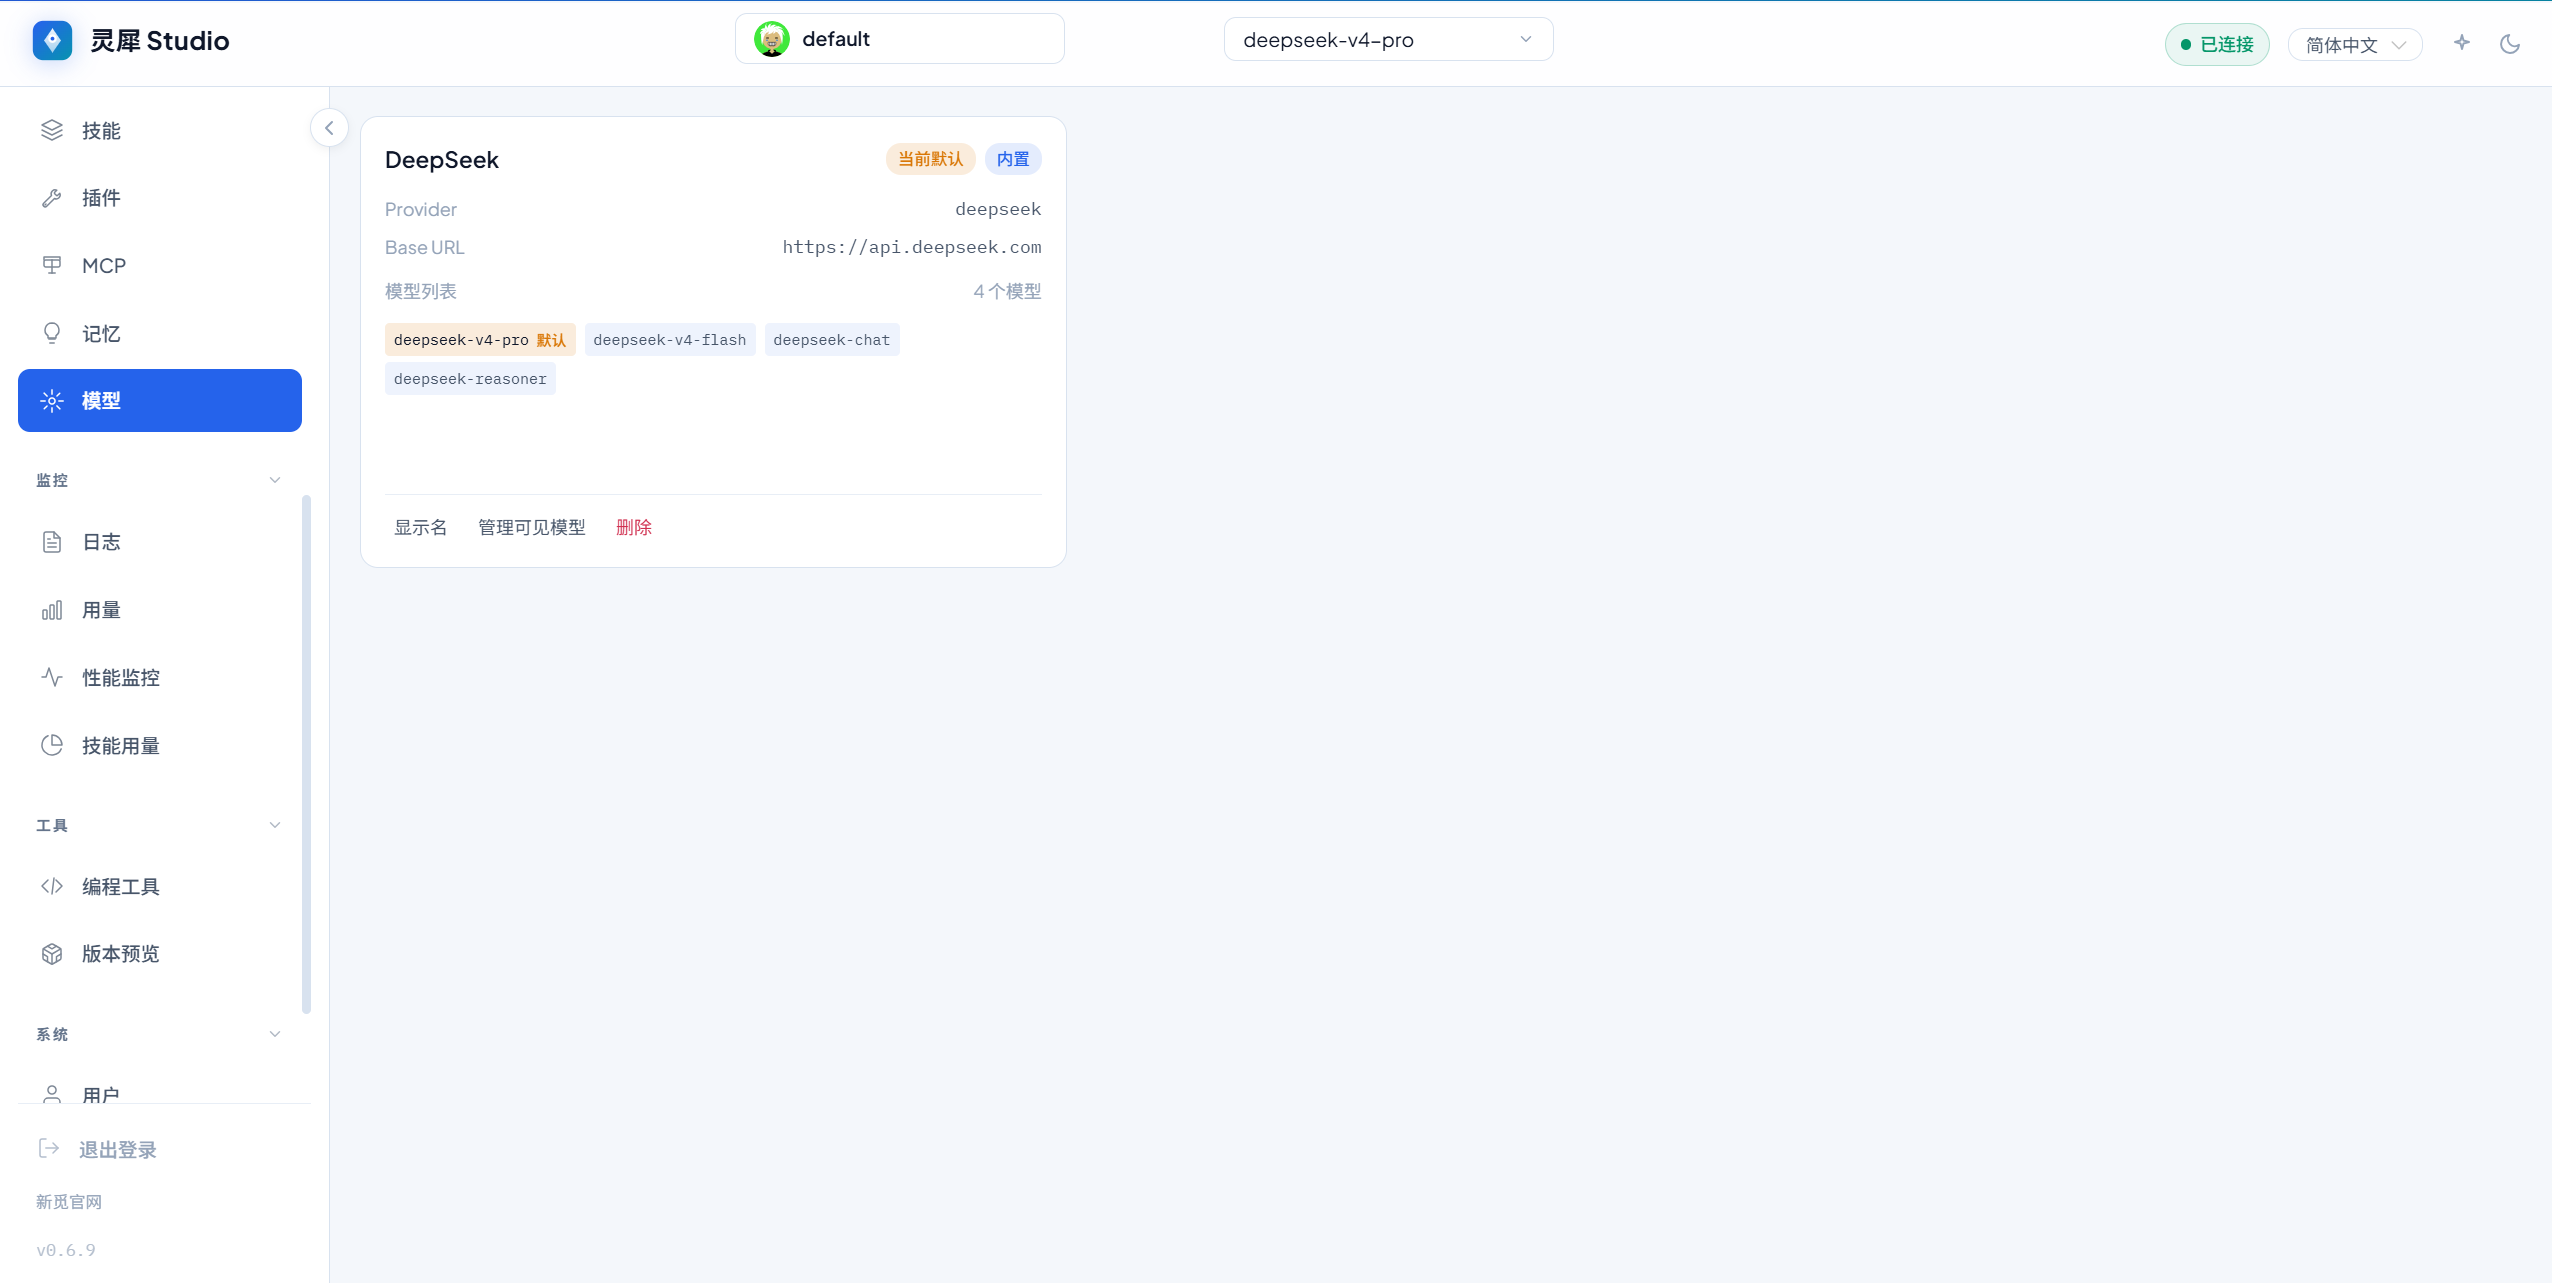Click the v0.6.9 version text
2552x1283 pixels.
click(66, 1250)
